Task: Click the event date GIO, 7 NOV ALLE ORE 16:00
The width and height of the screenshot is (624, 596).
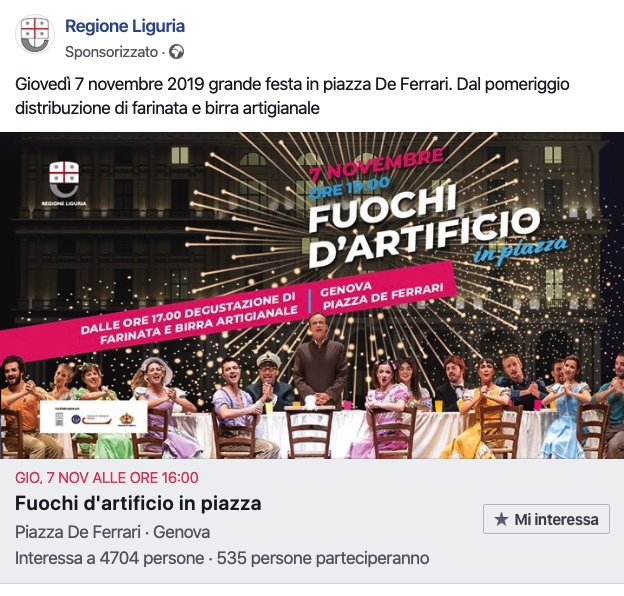Action: pos(107,477)
